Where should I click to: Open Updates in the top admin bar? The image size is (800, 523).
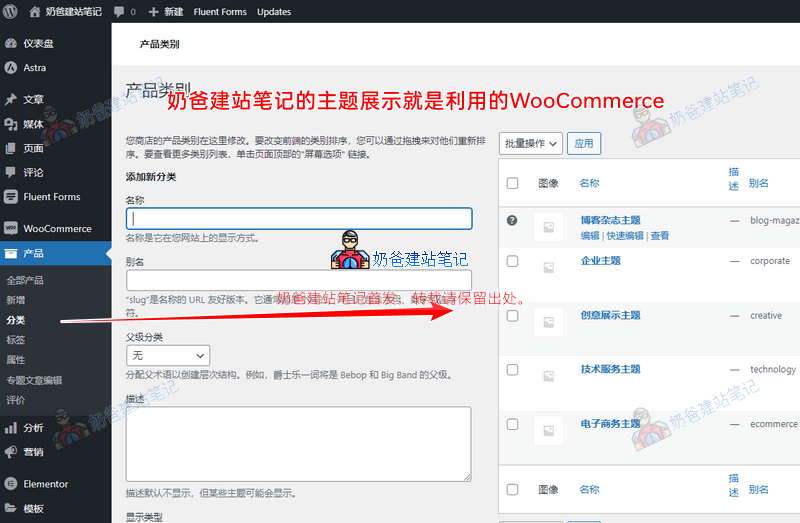click(x=274, y=12)
